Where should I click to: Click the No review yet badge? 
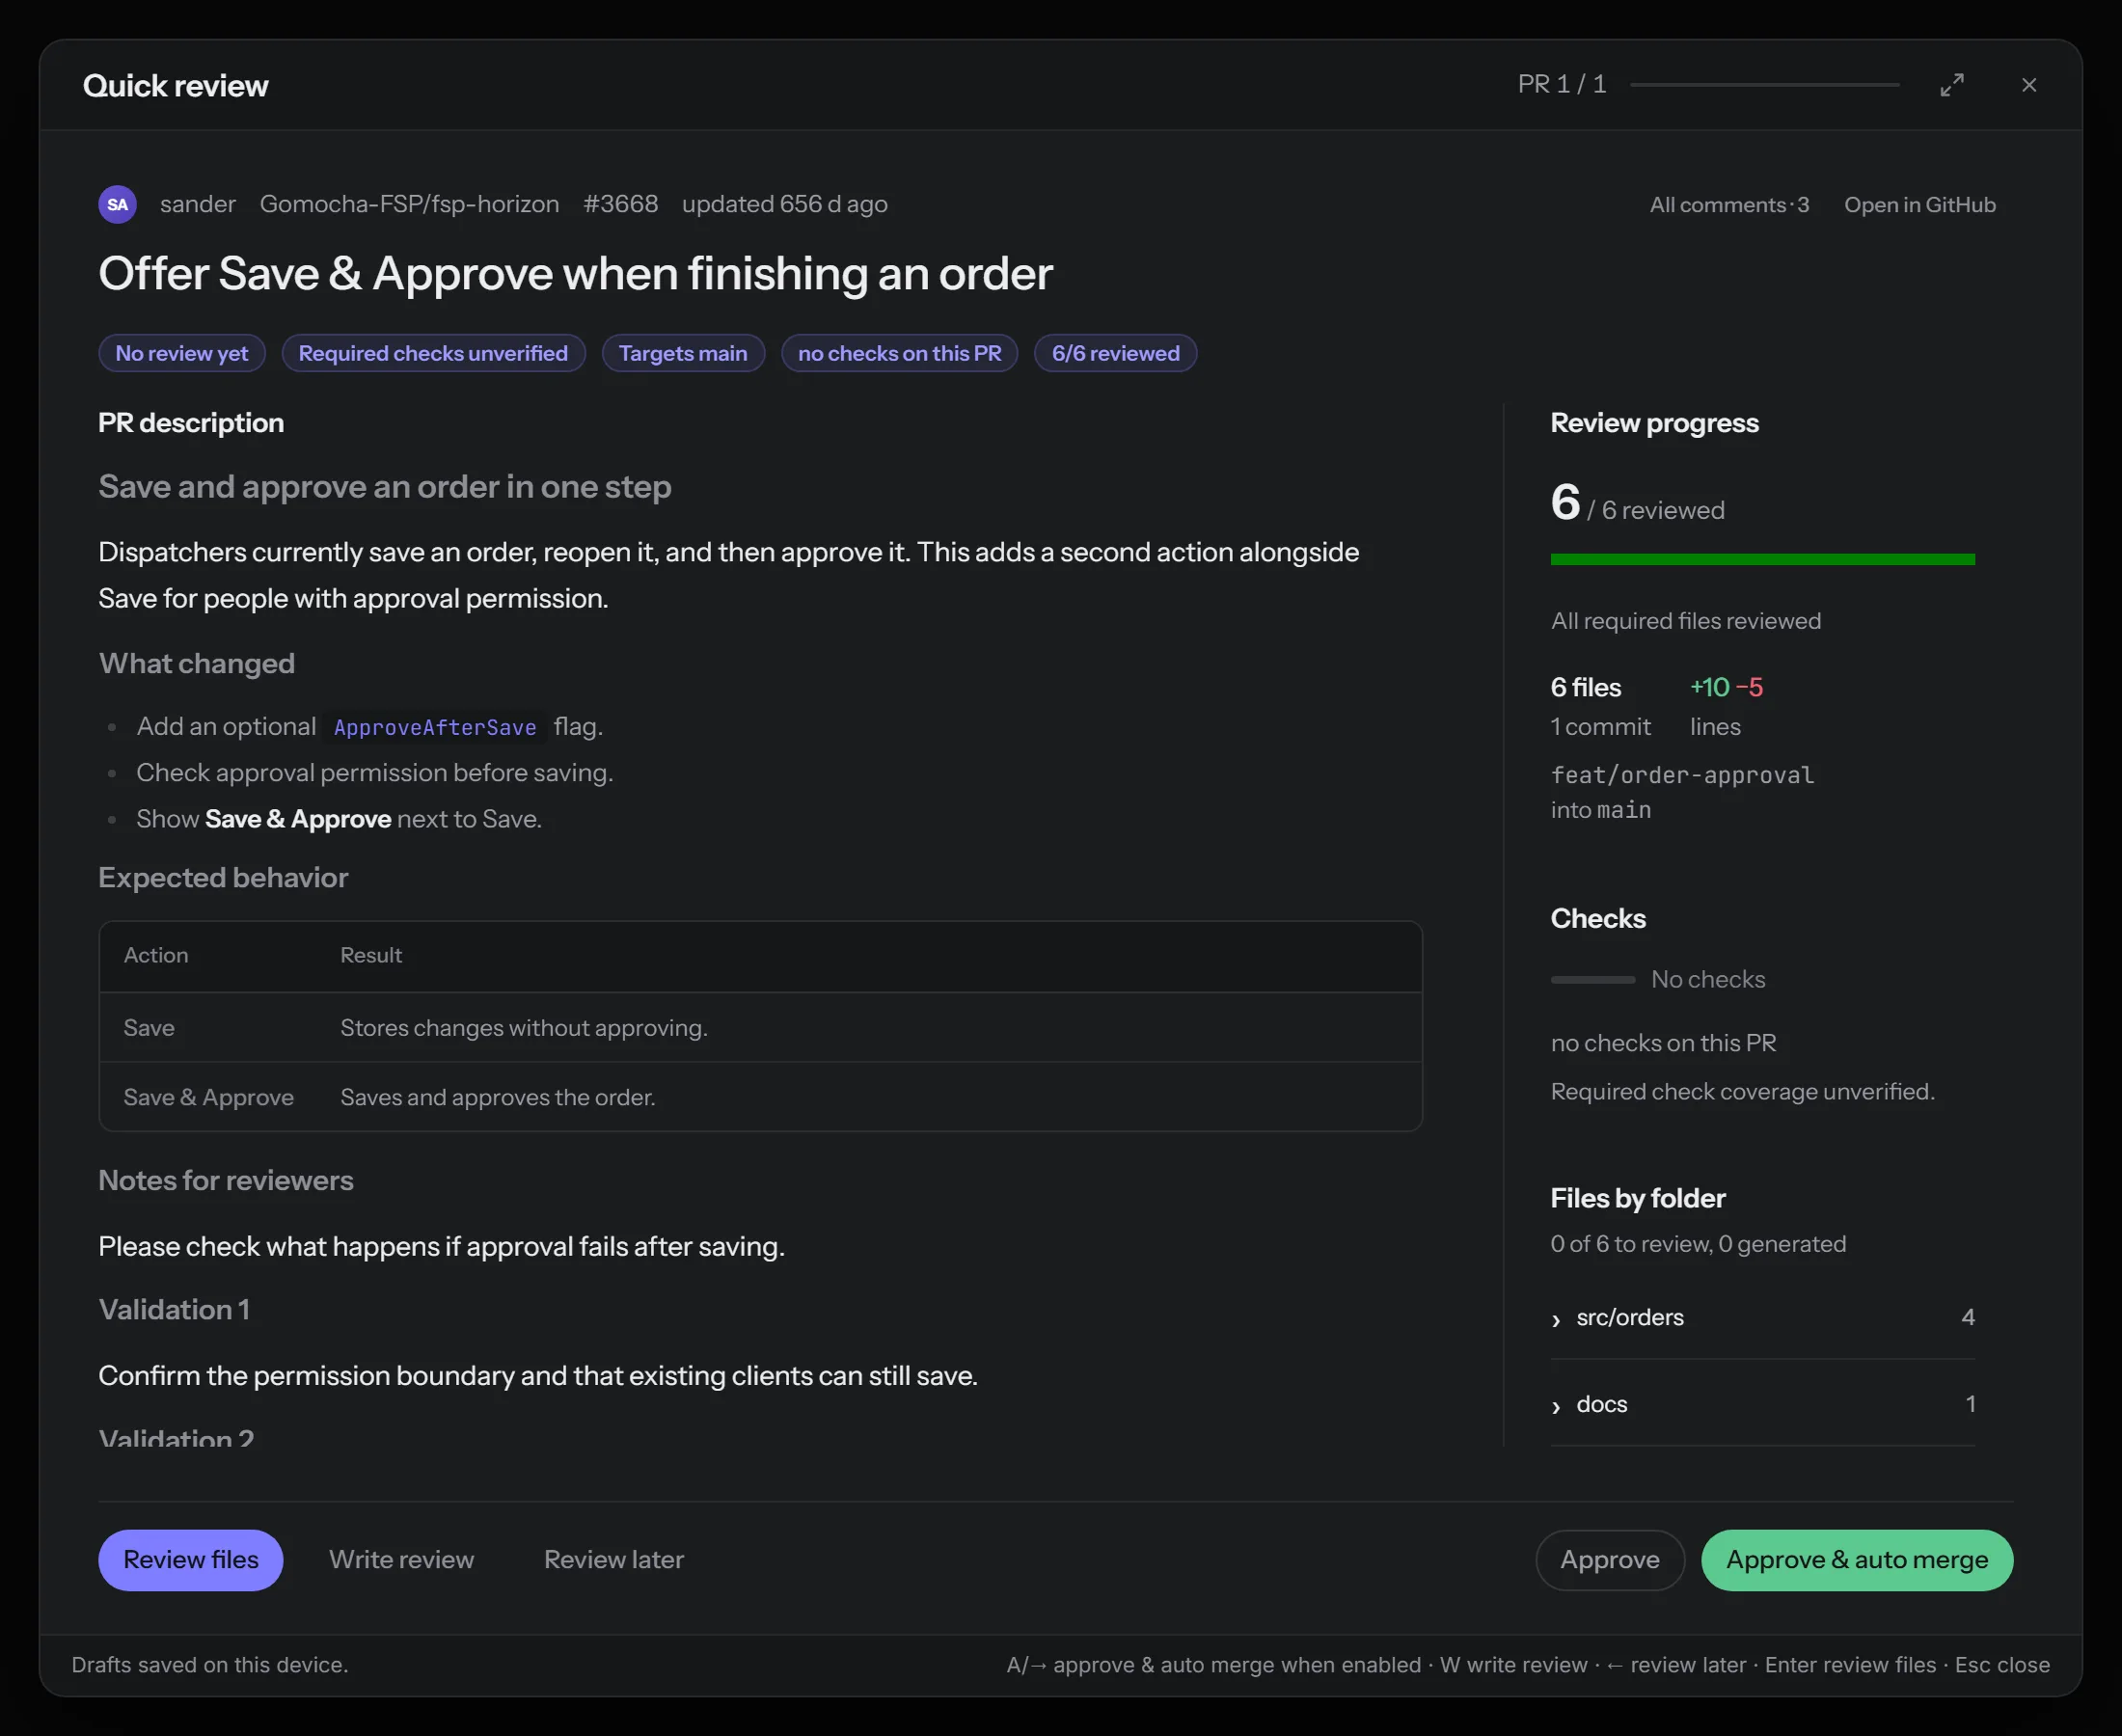click(x=181, y=353)
